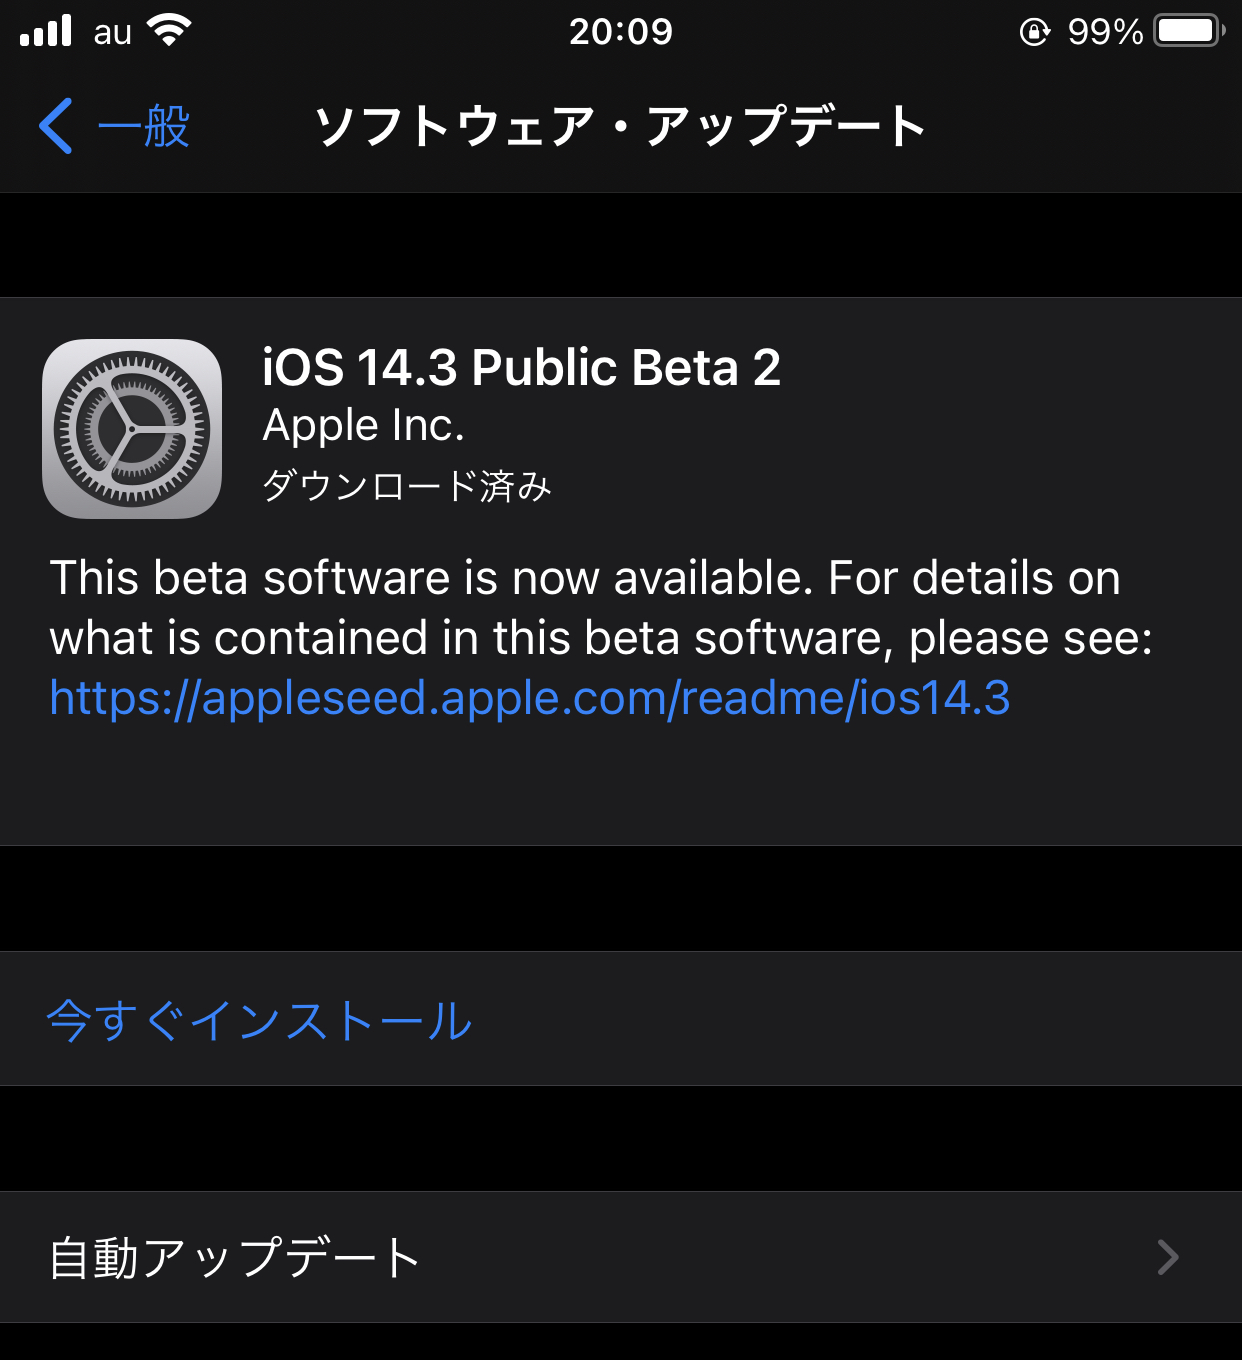Tap the 99% battery percentage text
Image resolution: width=1242 pixels, height=1360 pixels.
tap(1105, 32)
